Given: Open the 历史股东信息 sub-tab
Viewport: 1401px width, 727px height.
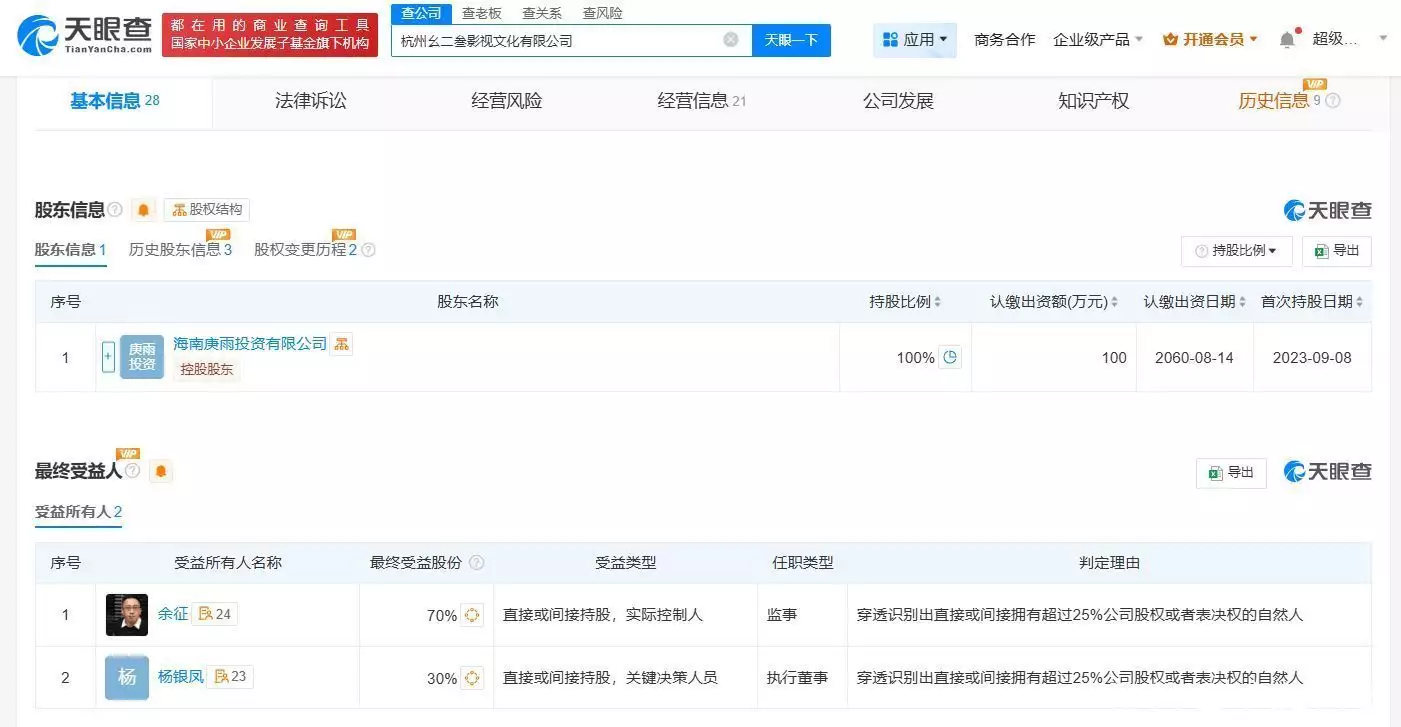Looking at the screenshot, I should click(x=180, y=250).
